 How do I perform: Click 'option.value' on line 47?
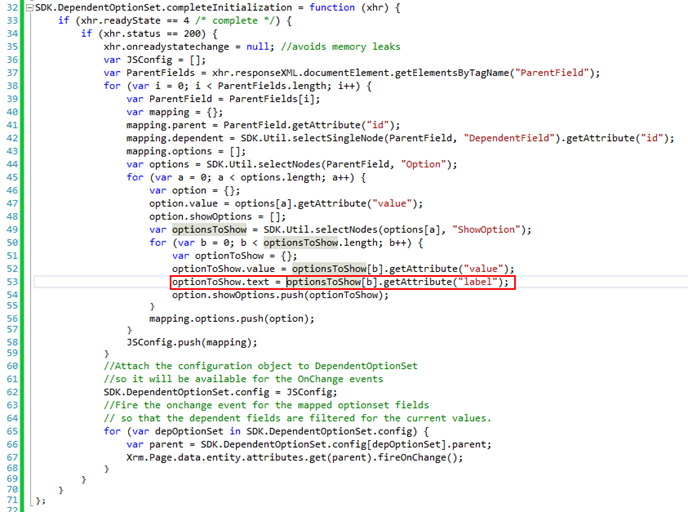183,204
